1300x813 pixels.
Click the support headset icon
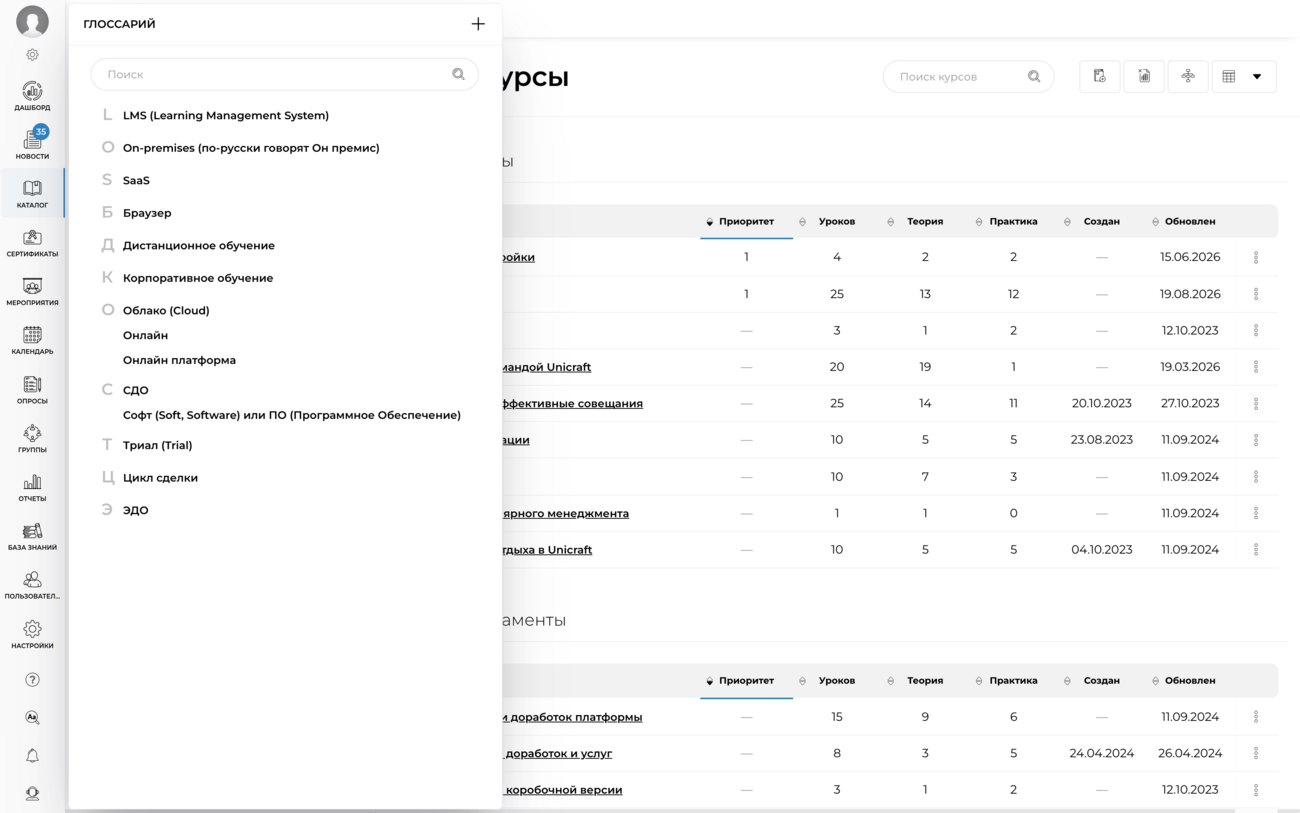pos(32,794)
